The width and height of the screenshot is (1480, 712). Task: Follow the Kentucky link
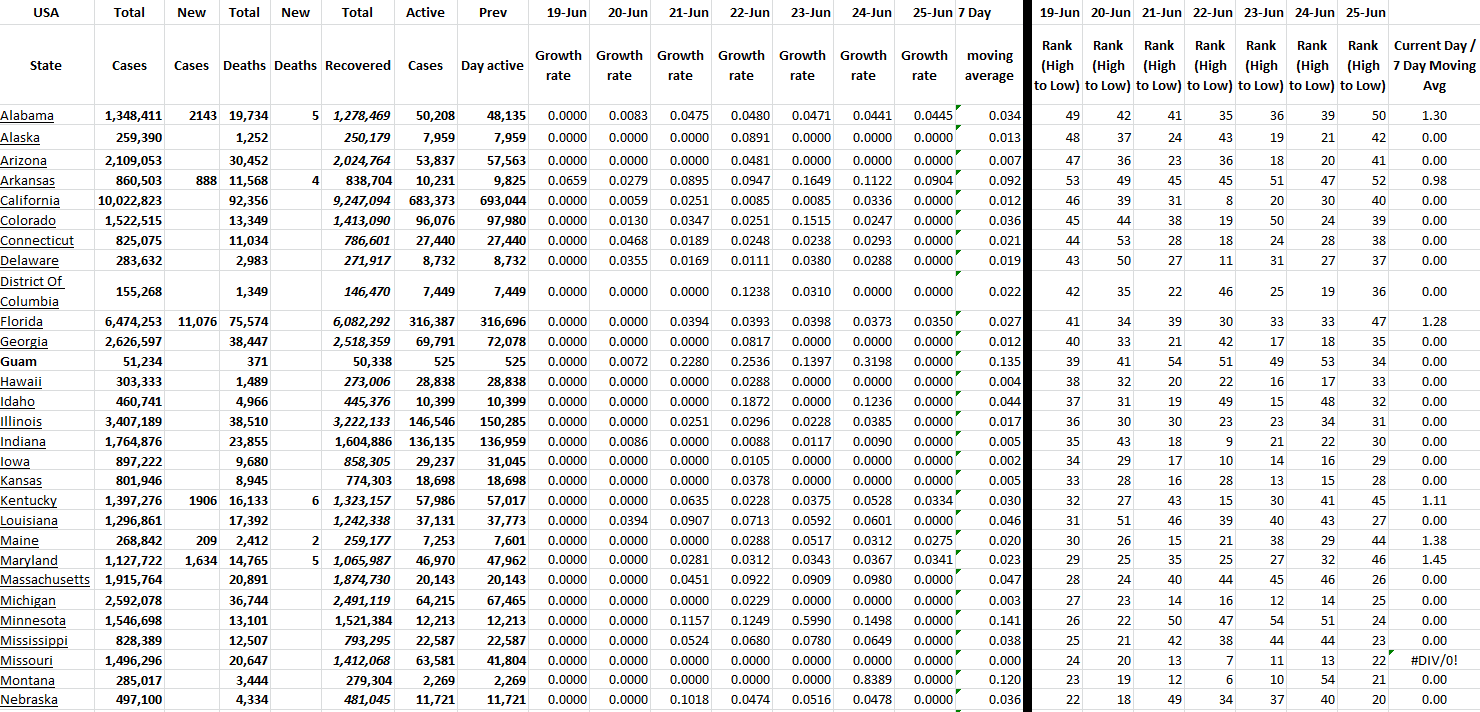tap(29, 501)
